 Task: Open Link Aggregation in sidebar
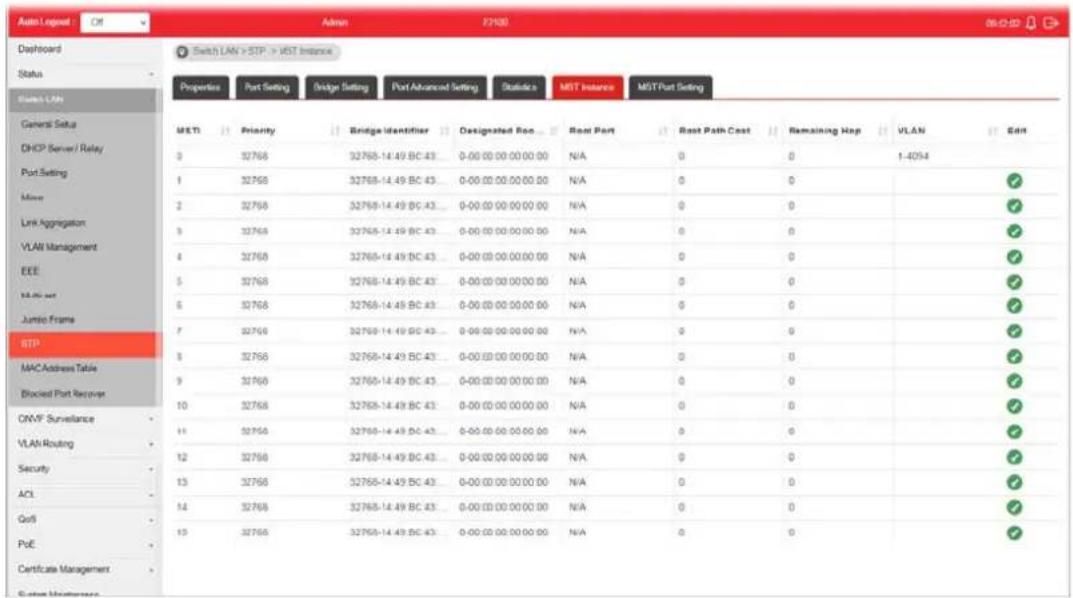click(53, 223)
